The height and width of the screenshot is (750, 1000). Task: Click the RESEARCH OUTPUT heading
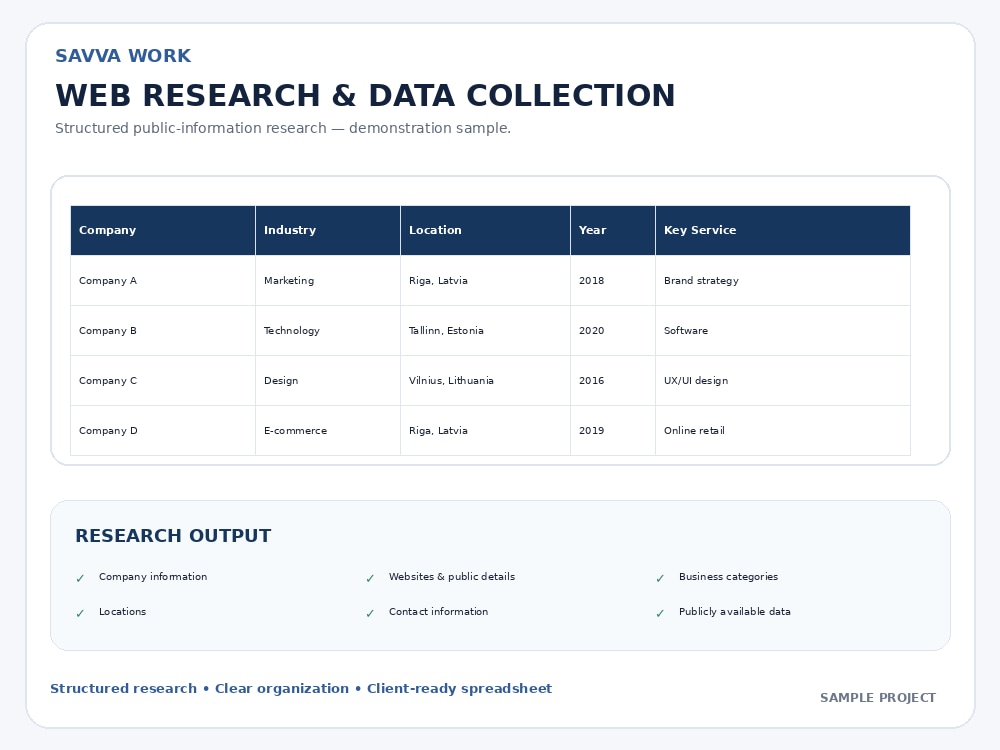173,536
